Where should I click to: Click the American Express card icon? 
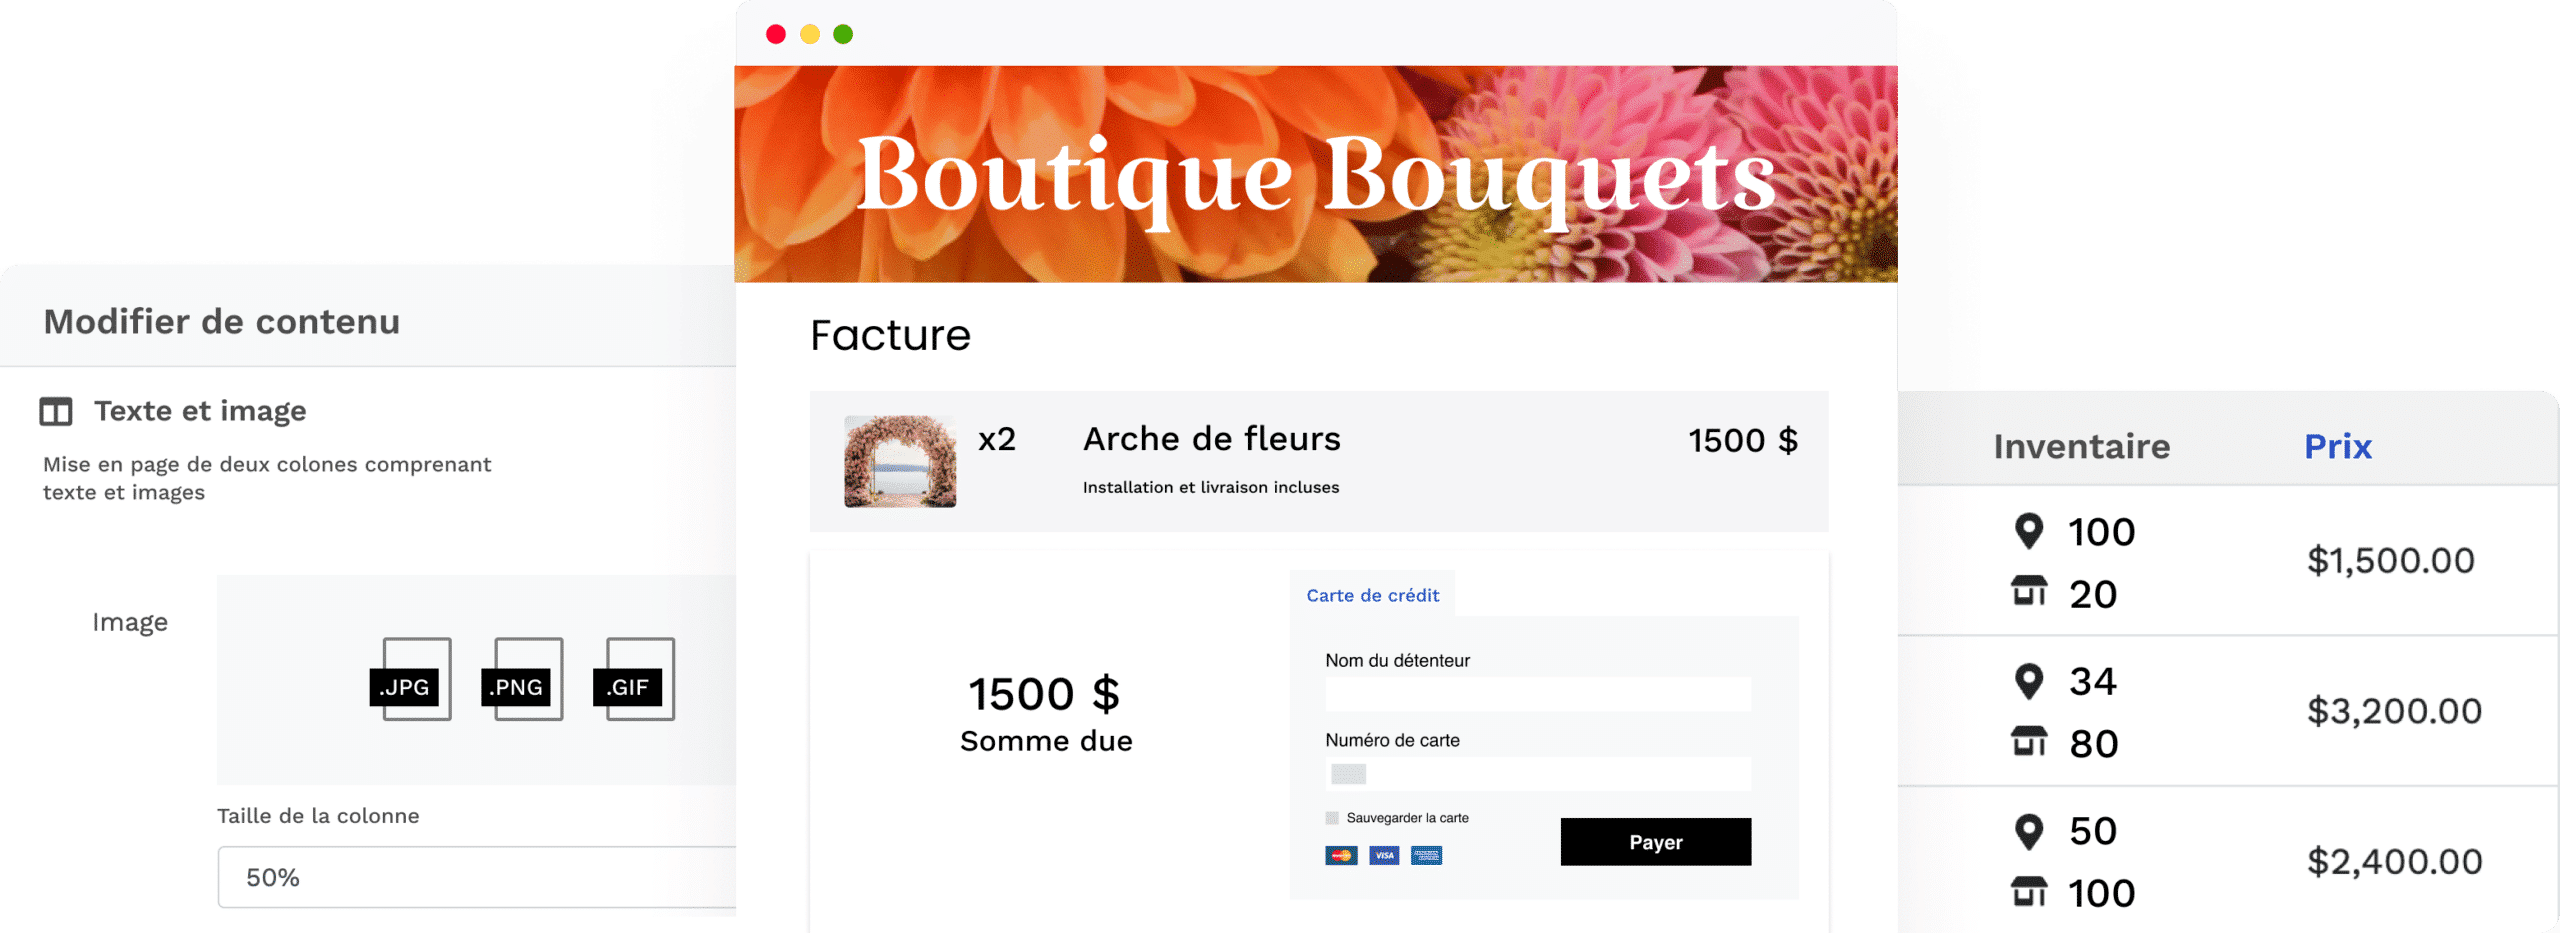pyautogui.click(x=1426, y=855)
